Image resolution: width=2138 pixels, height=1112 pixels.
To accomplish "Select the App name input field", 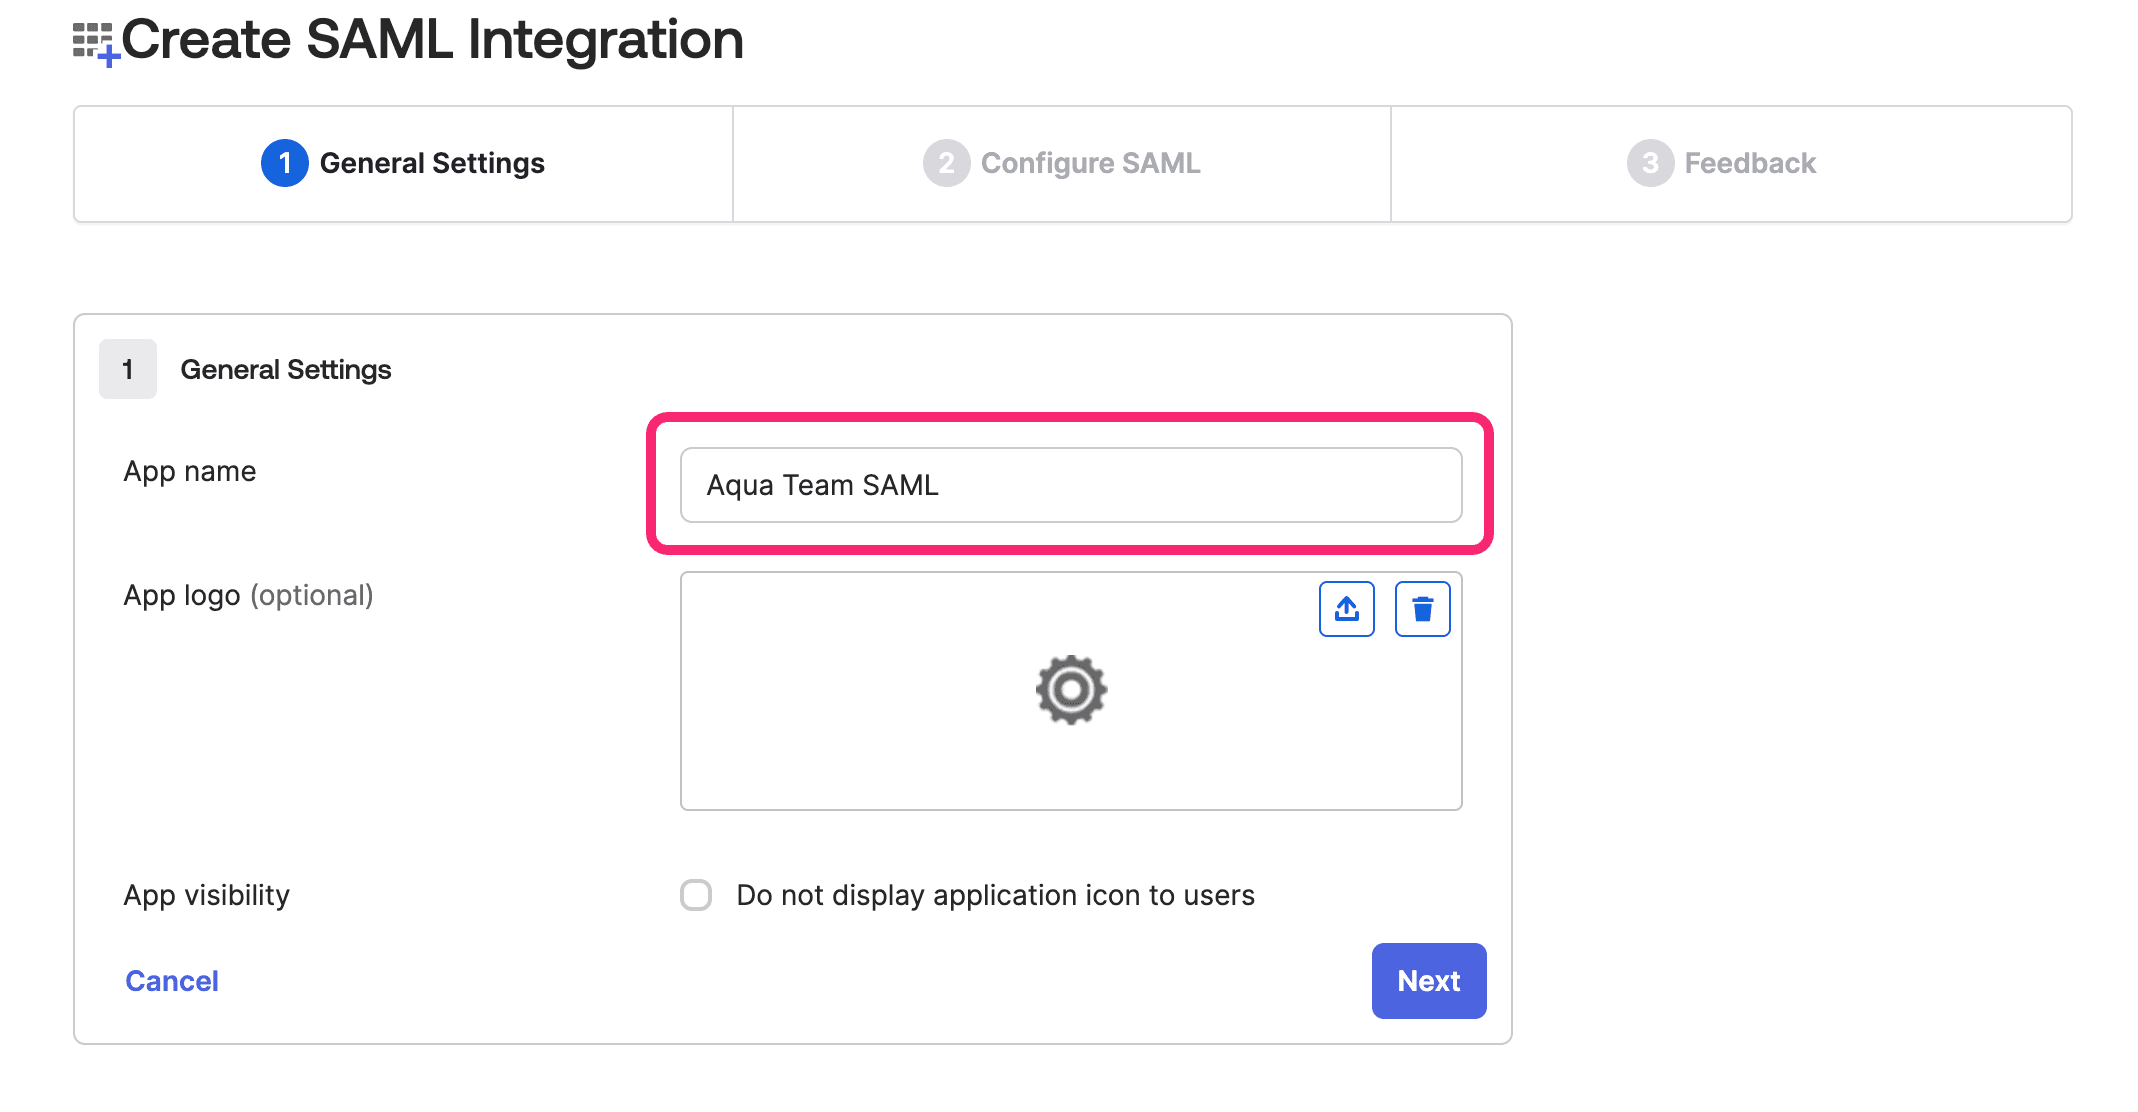I will [x=1070, y=484].
